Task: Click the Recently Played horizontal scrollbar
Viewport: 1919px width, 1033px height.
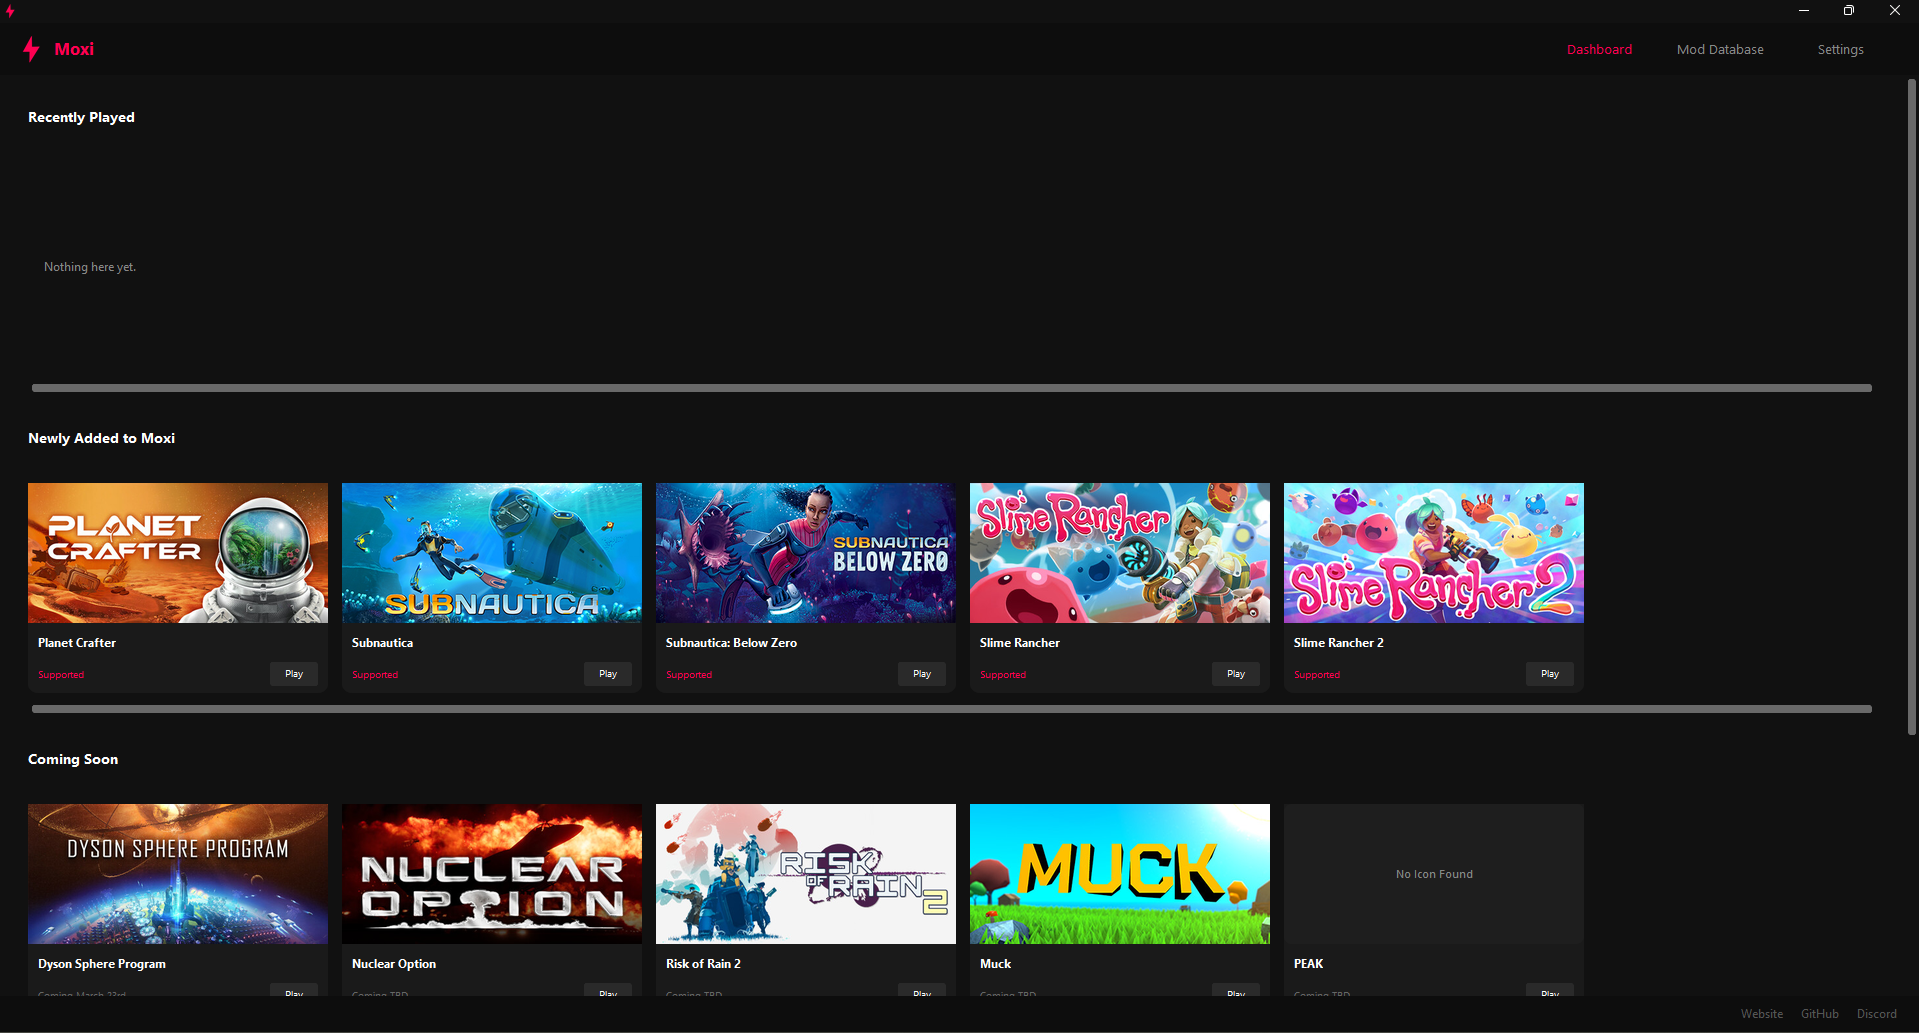Action: 952,388
